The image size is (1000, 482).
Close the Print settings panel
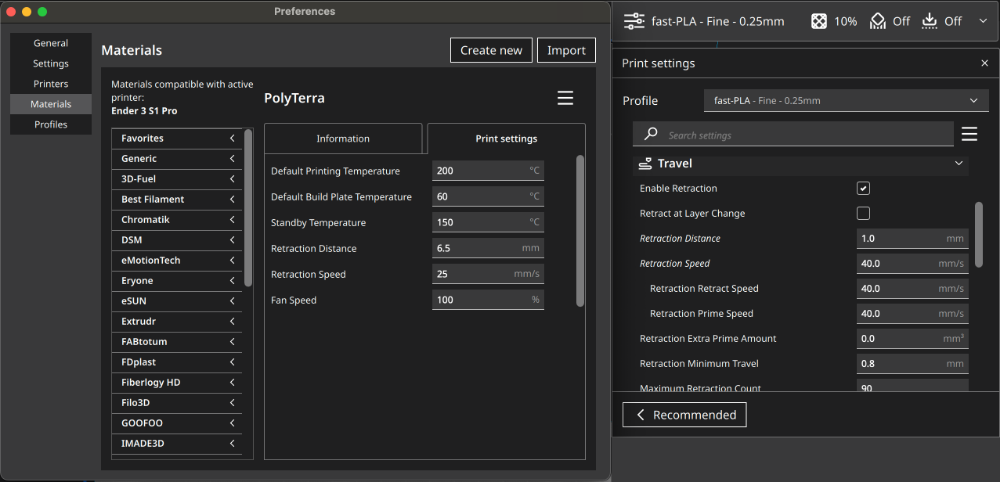click(985, 63)
